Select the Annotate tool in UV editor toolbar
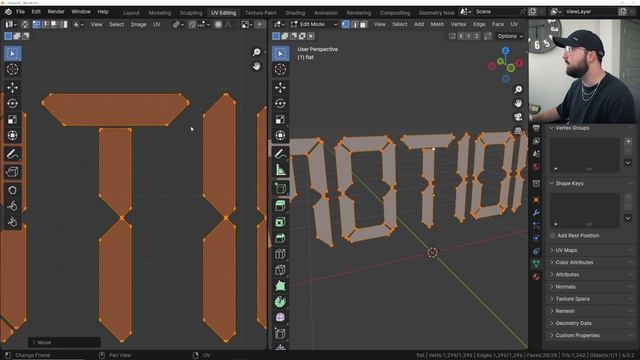The height and width of the screenshot is (360, 640). 12,154
